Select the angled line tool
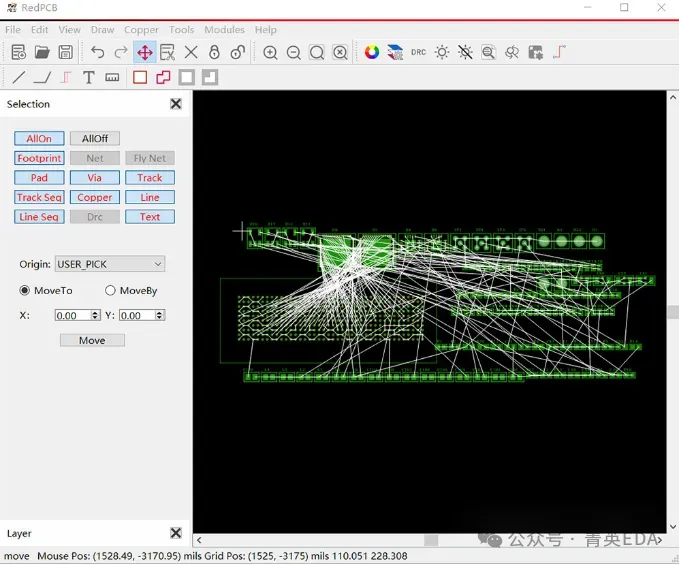This screenshot has width=679, height=565. coord(42,77)
